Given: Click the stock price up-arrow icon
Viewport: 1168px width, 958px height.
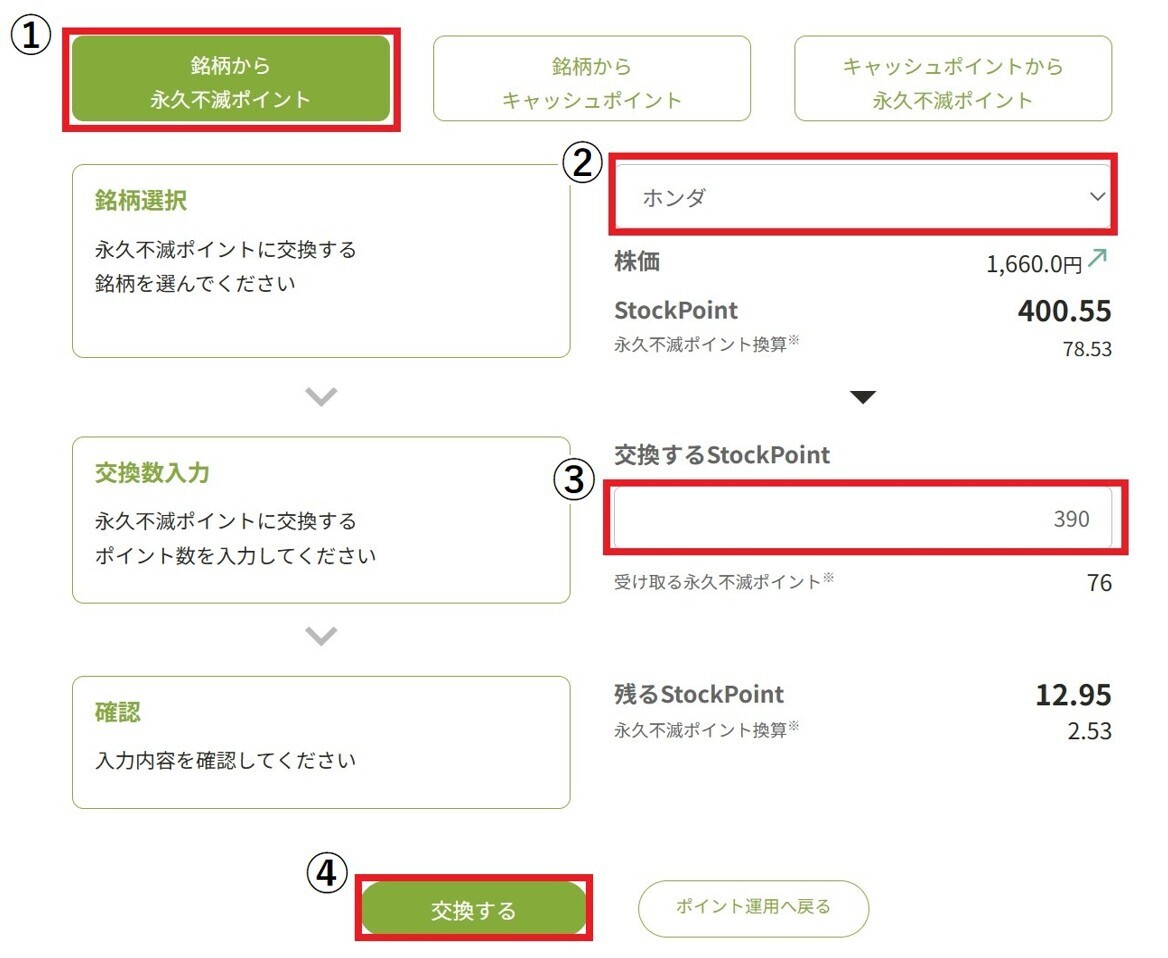Looking at the screenshot, I should (x=1098, y=260).
